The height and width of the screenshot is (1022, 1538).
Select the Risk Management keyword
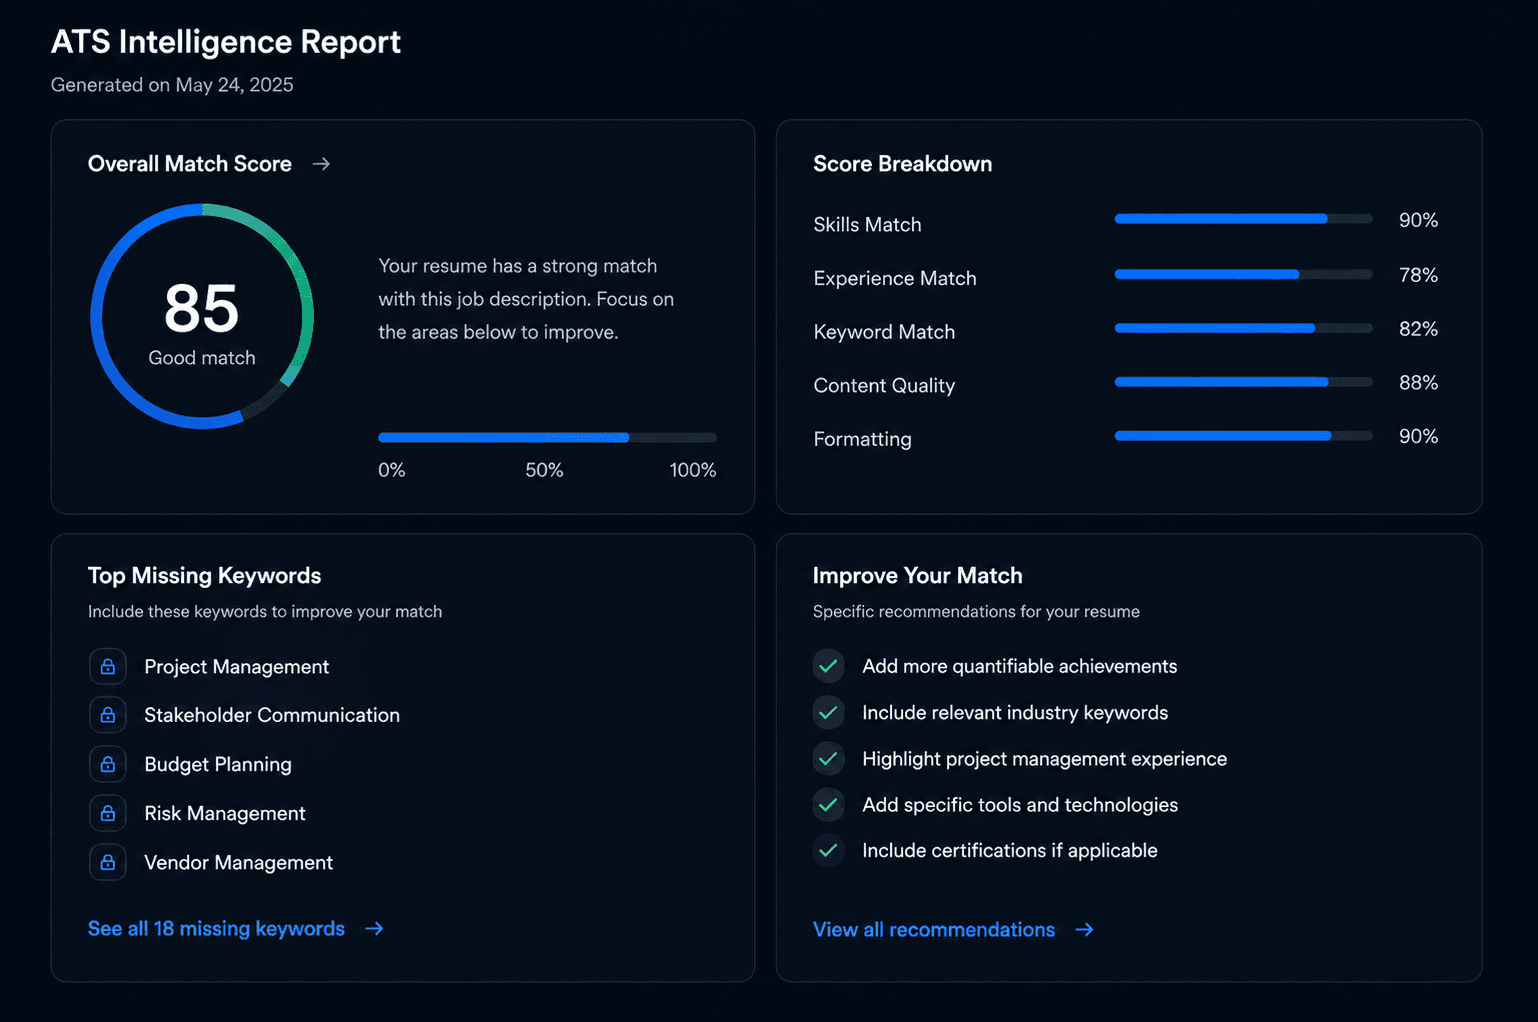[x=225, y=813]
